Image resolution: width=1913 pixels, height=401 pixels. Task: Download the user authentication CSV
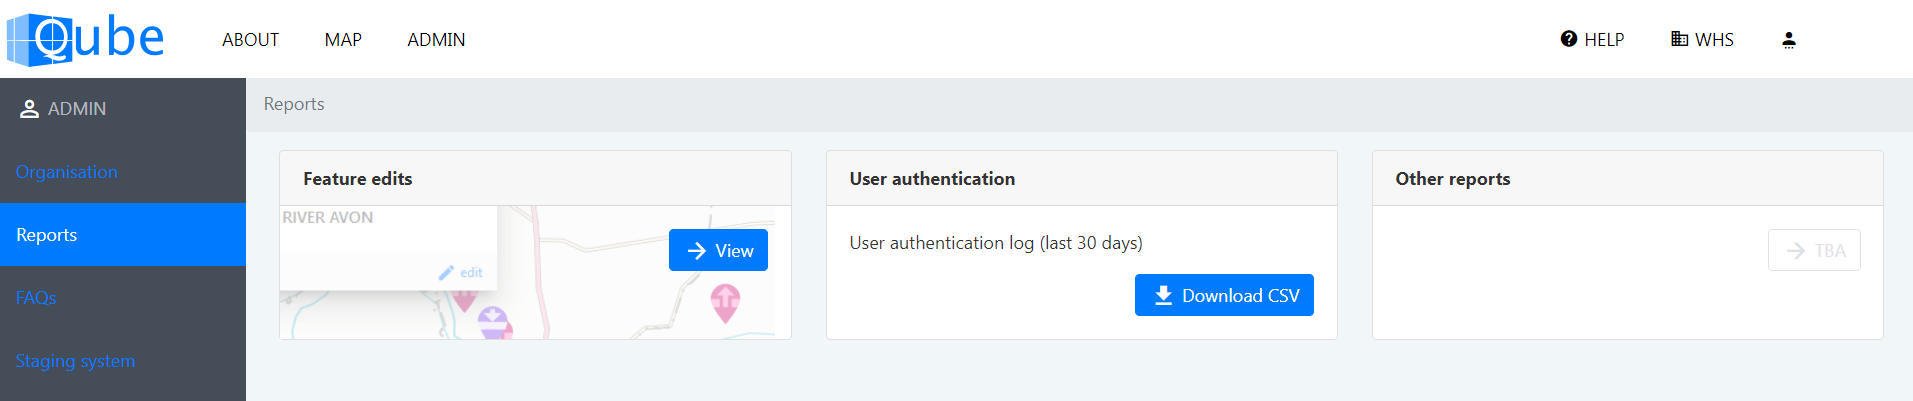coord(1224,296)
